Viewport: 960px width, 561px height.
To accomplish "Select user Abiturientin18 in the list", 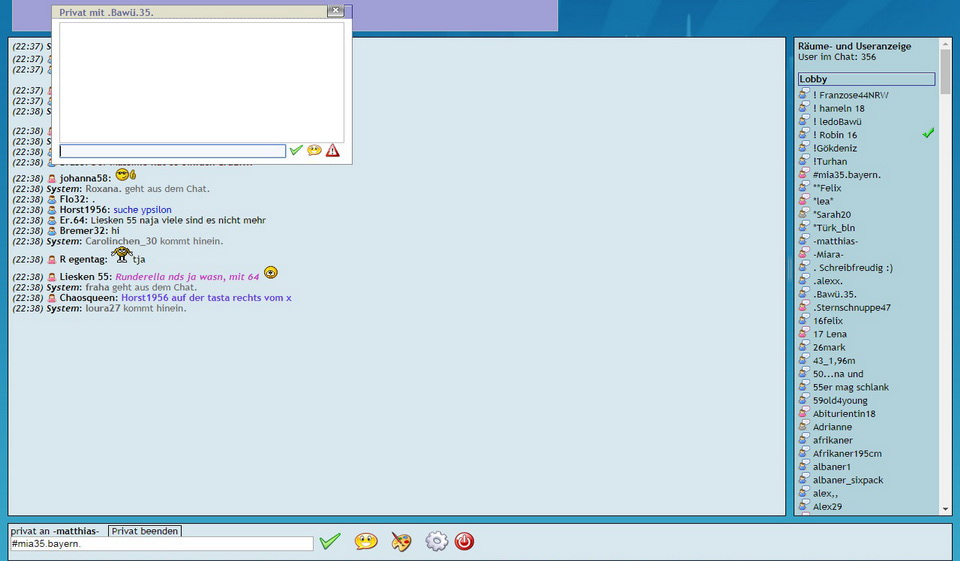I will pos(844,414).
